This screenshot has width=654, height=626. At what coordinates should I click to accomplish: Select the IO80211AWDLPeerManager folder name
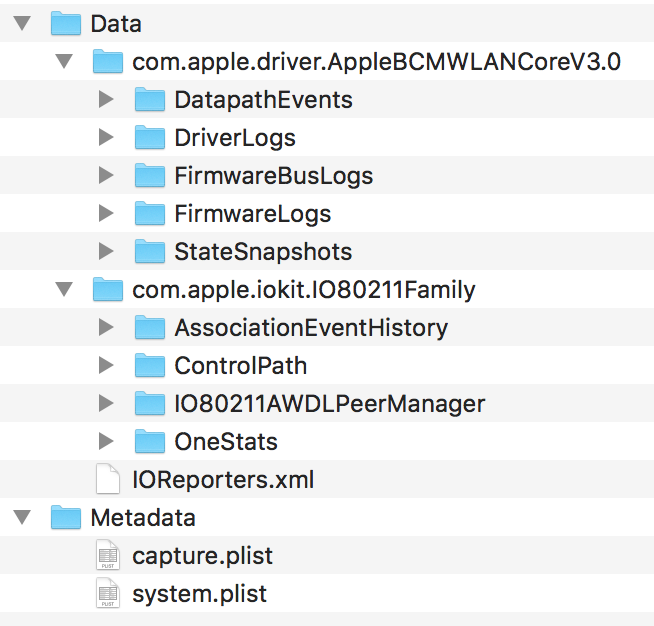(x=329, y=404)
